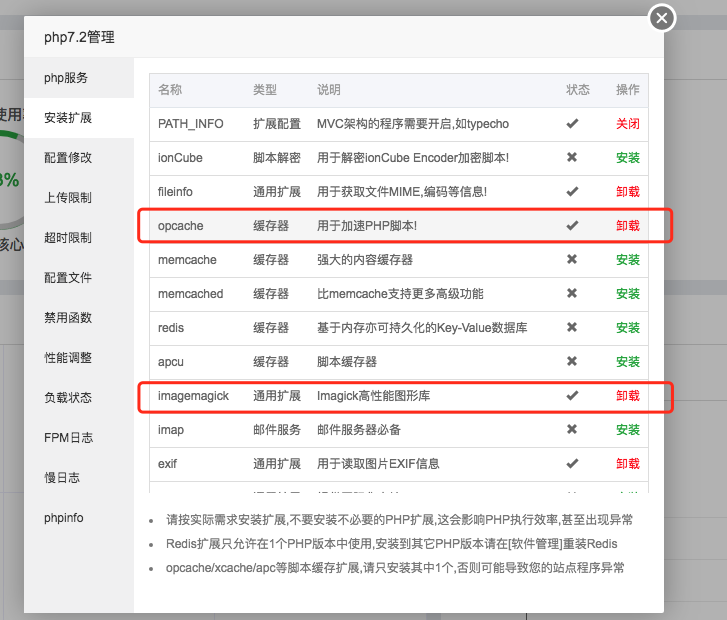Image resolution: width=727 pixels, height=620 pixels.
Task: Click apcu status cross icon
Action: (572, 361)
